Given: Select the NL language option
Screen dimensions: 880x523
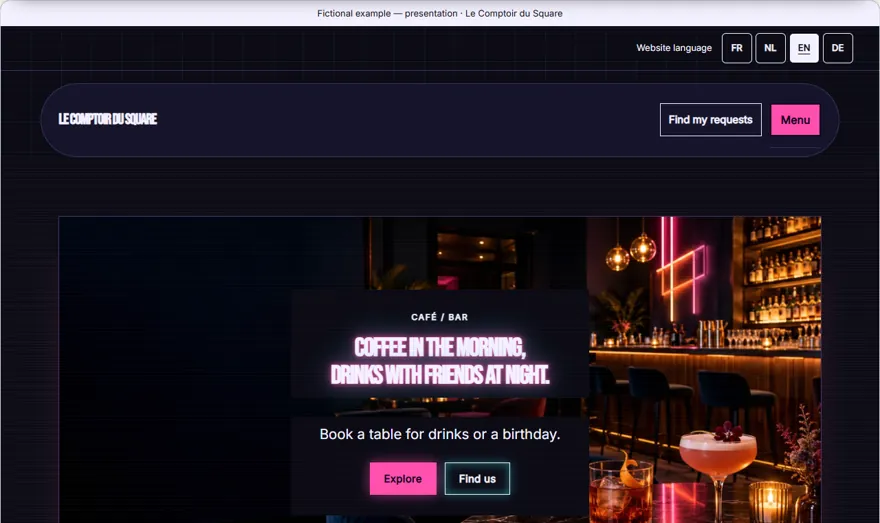Looking at the screenshot, I should [x=770, y=48].
